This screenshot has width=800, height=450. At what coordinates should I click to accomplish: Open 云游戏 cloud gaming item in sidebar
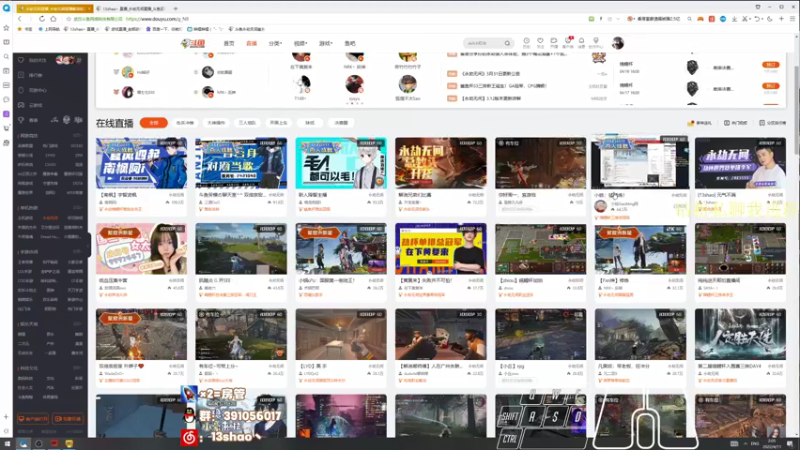pos(32,105)
